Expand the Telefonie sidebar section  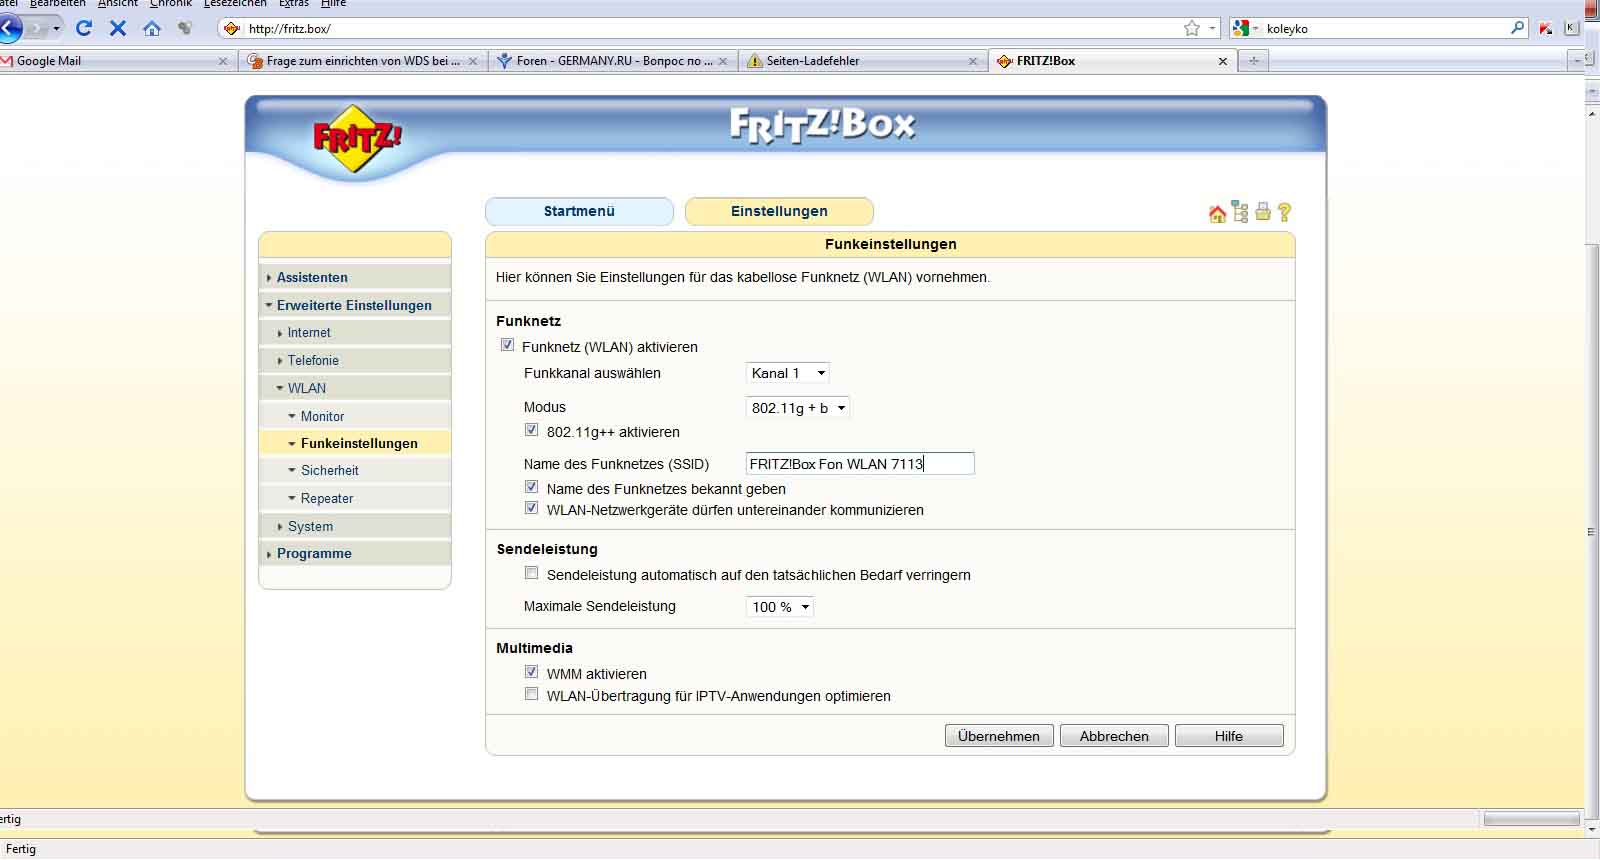(355, 360)
